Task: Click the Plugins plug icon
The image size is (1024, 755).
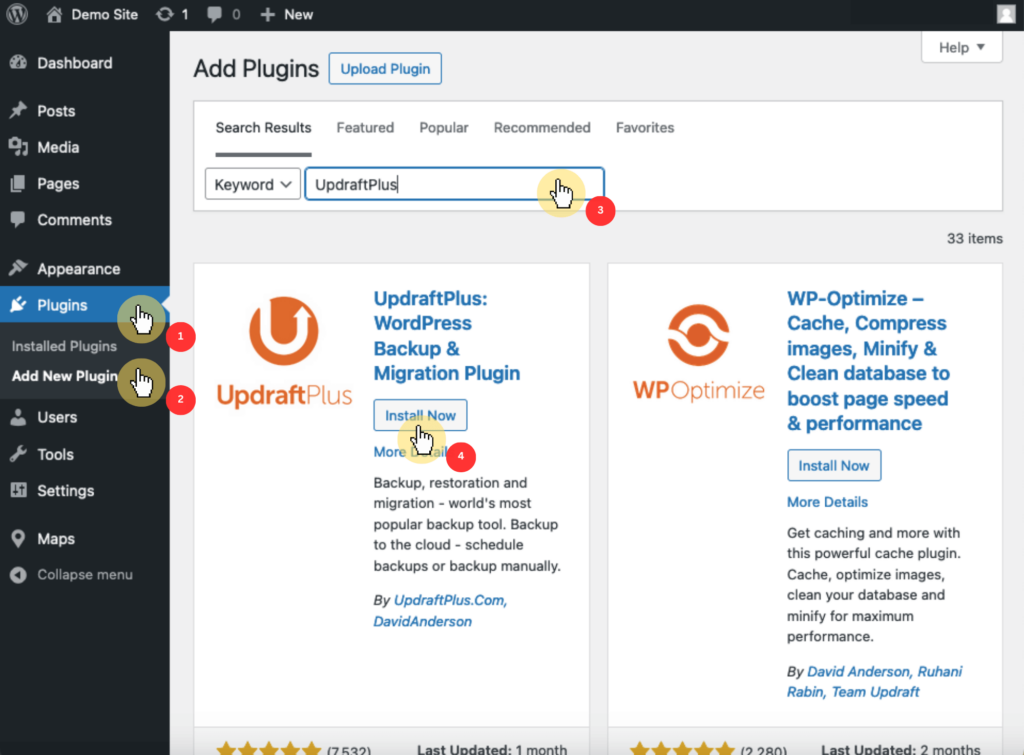Action: [x=18, y=304]
